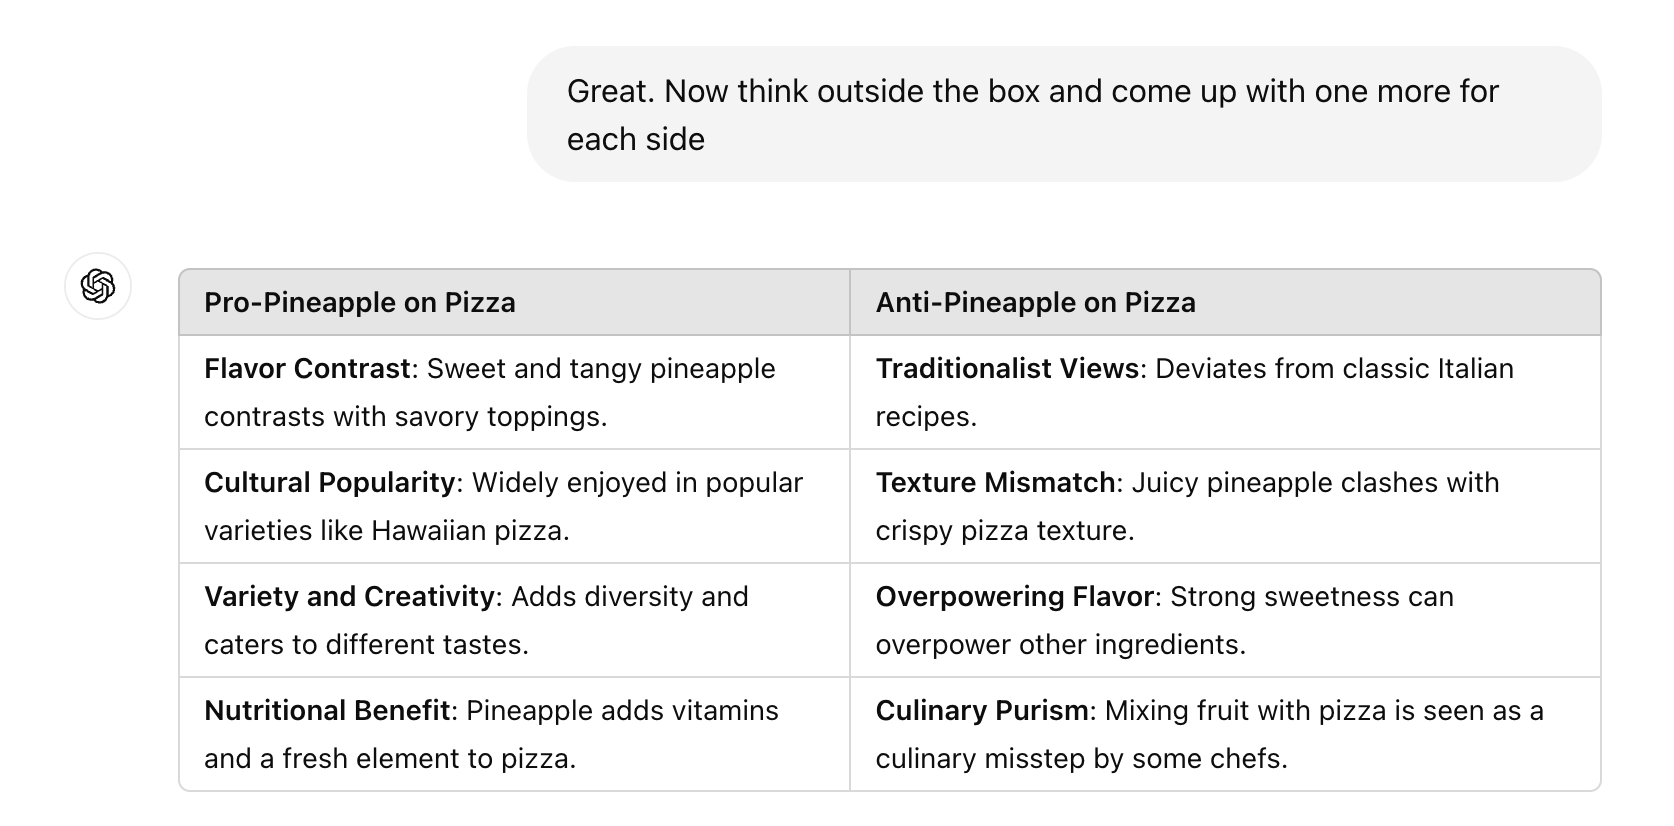Click the text "contrasts with savory toppings."

[x=406, y=417]
